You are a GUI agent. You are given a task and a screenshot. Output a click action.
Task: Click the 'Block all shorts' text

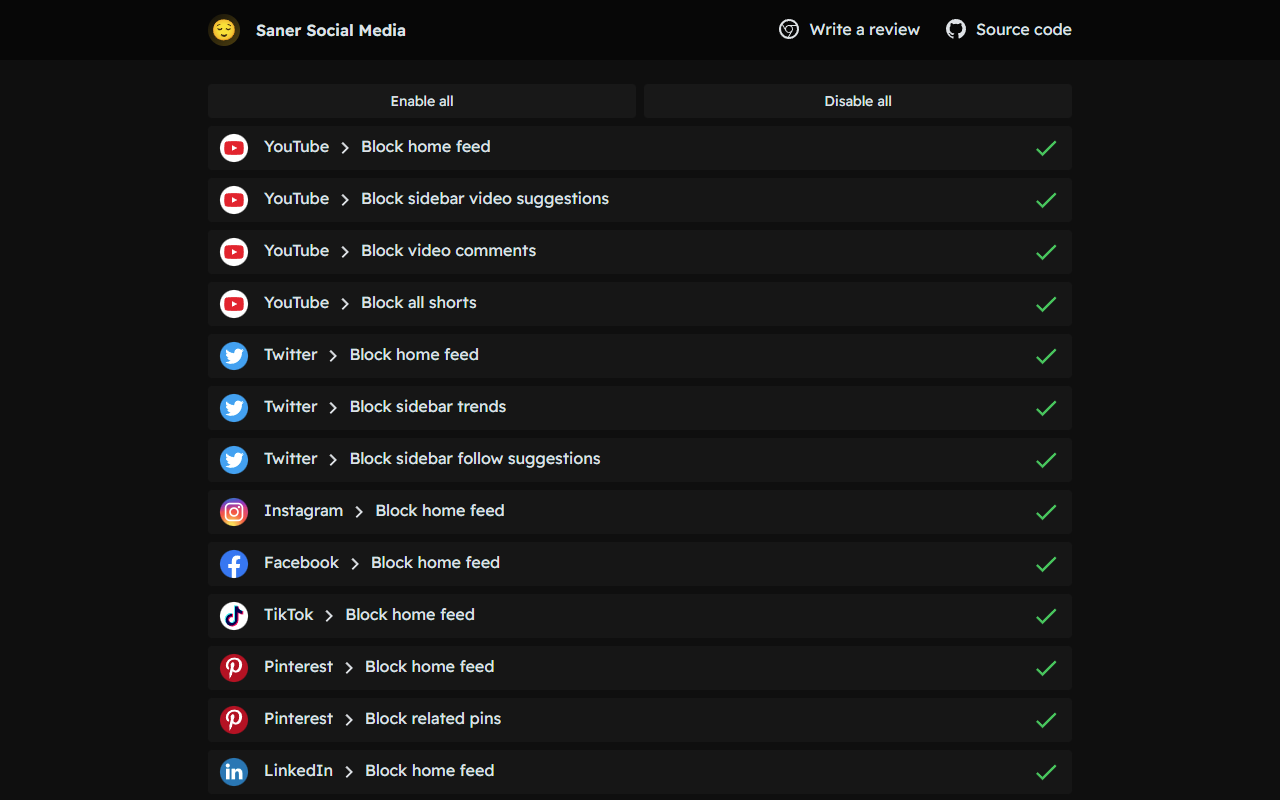pyautogui.click(x=419, y=303)
